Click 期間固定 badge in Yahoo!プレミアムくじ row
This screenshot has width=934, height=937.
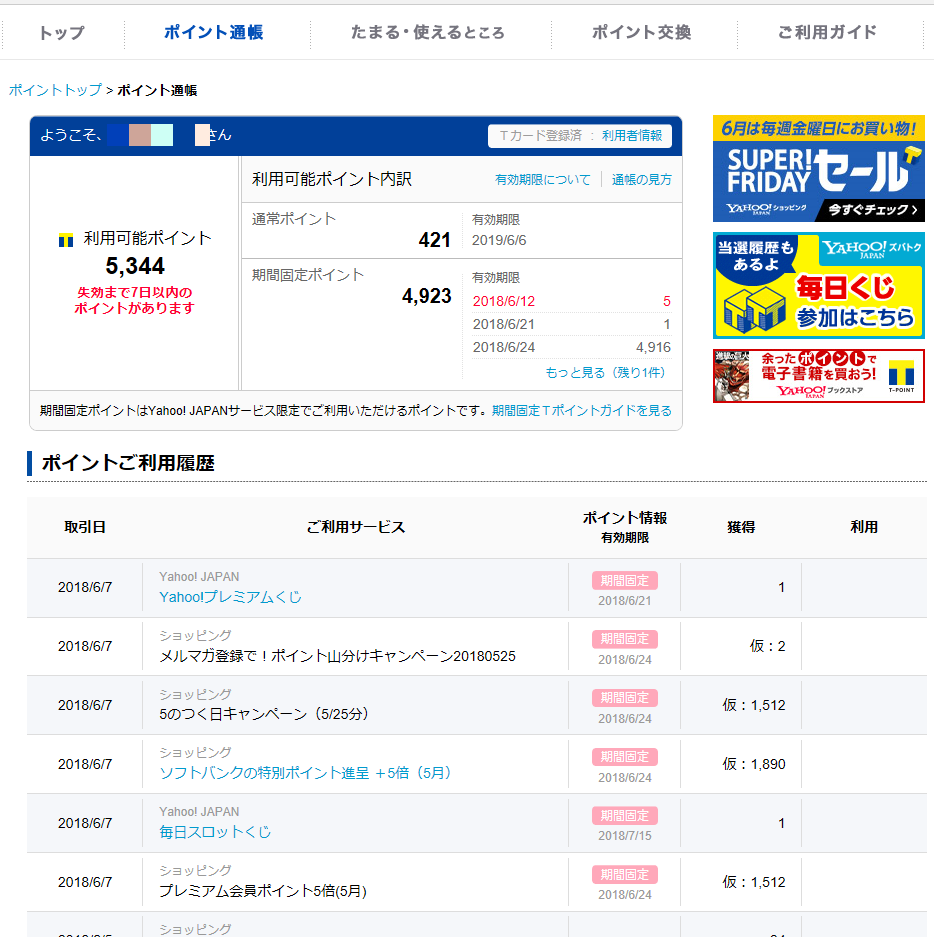[x=624, y=580]
